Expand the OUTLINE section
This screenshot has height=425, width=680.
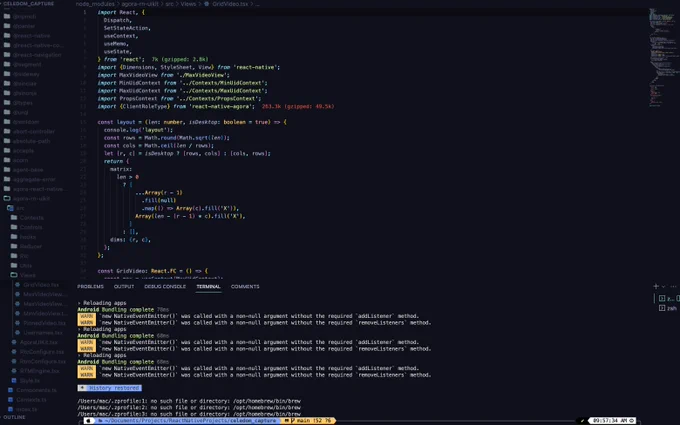15,417
